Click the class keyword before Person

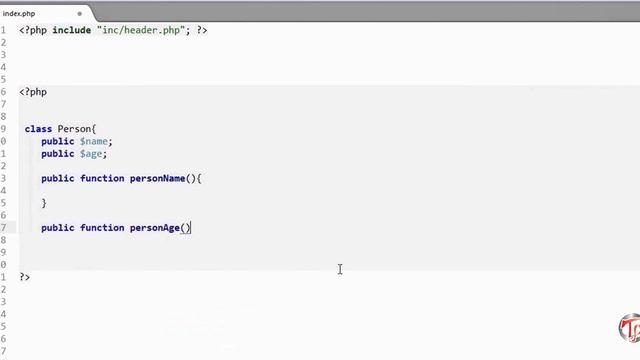(38, 129)
